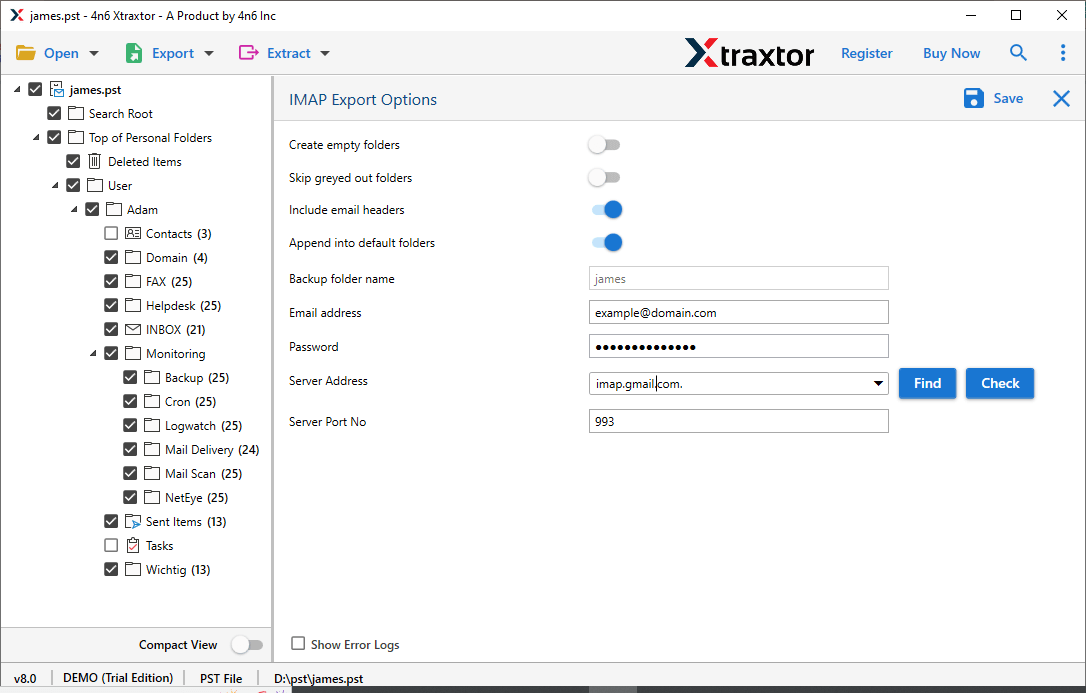Open the three-dot overflow menu

click(x=1063, y=52)
